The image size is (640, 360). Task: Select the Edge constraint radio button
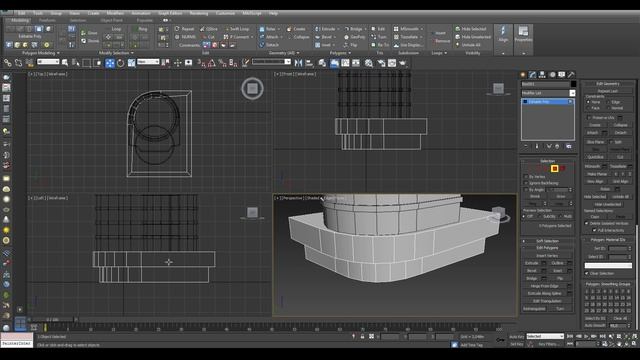pyautogui.click(x=609, y=102)
